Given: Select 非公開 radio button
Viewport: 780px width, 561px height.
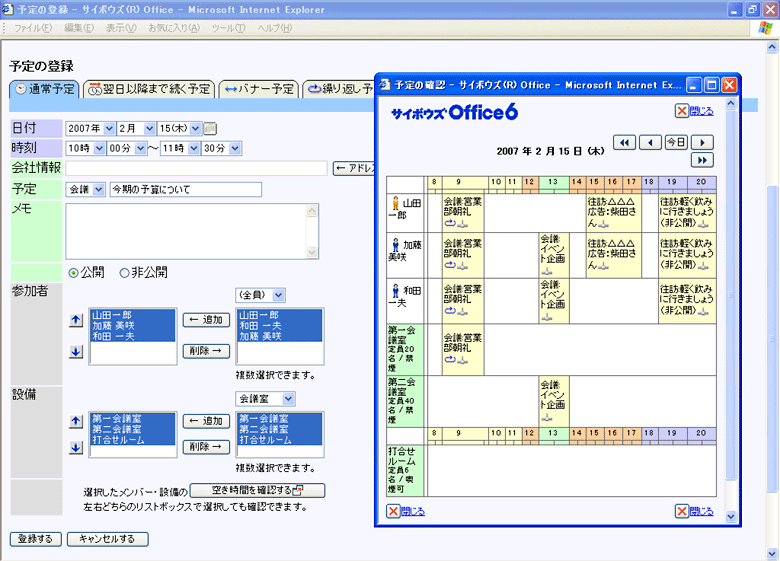Looking at the screenshot, I should coord(124,273).
